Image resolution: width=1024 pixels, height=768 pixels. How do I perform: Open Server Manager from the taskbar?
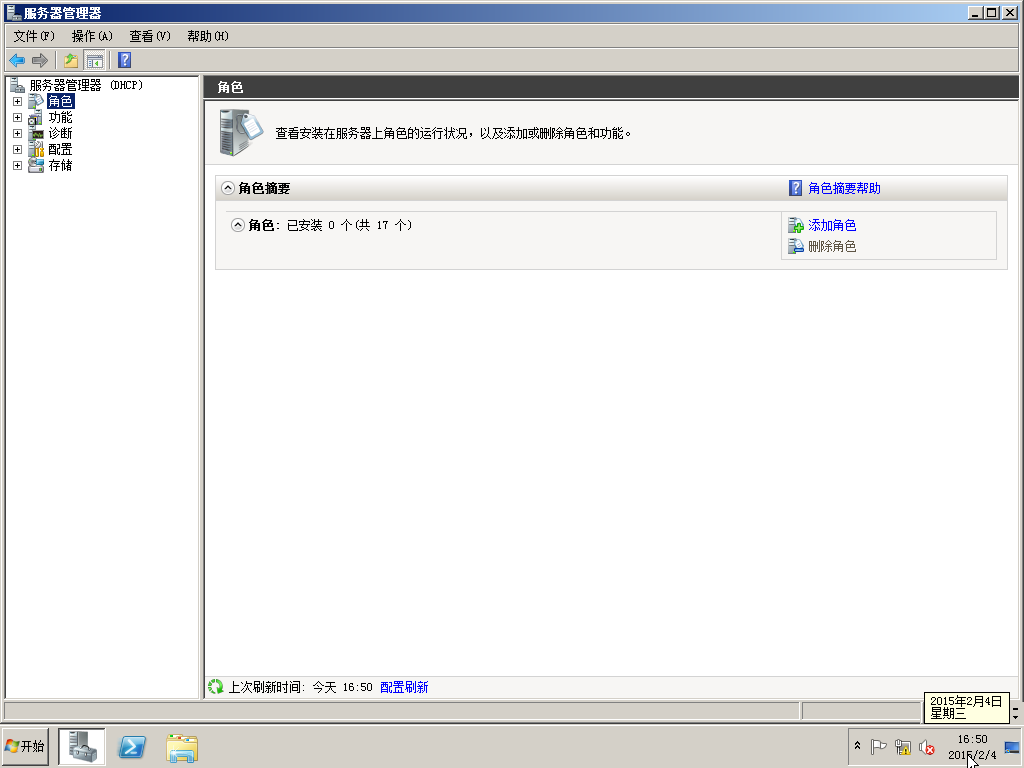(x=82, y=747)
